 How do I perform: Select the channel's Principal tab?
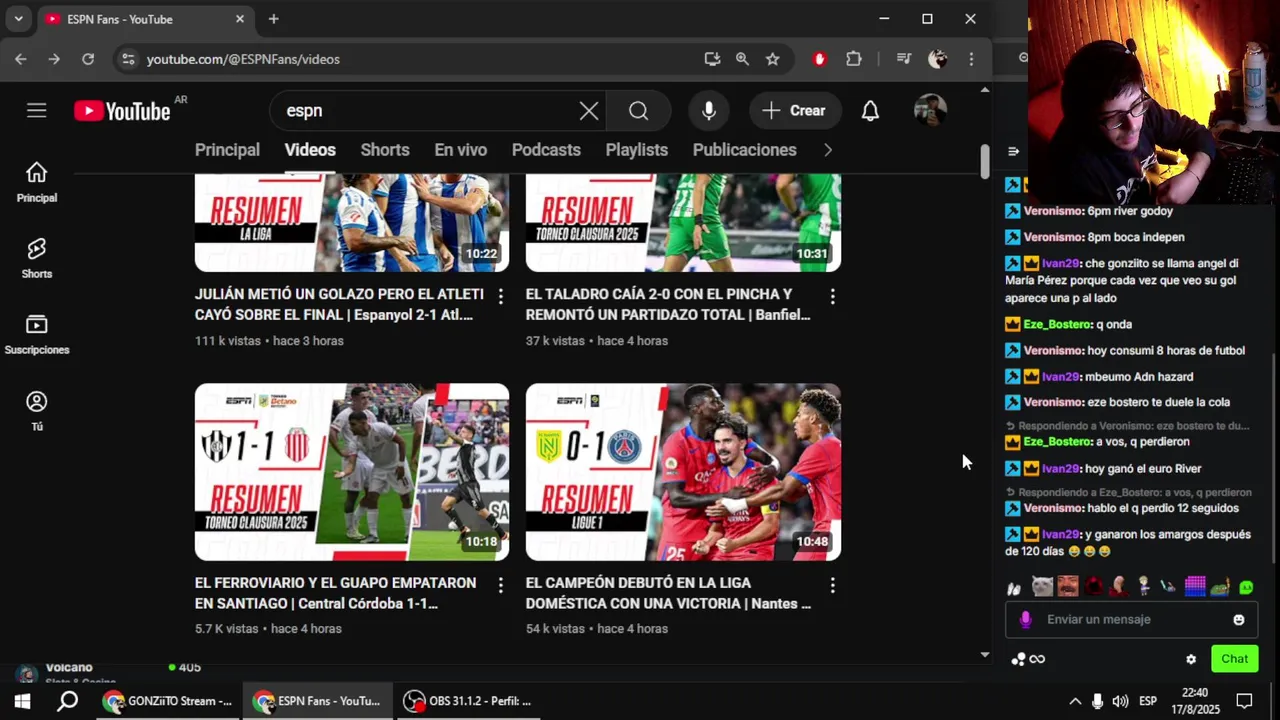pos(227,150)
